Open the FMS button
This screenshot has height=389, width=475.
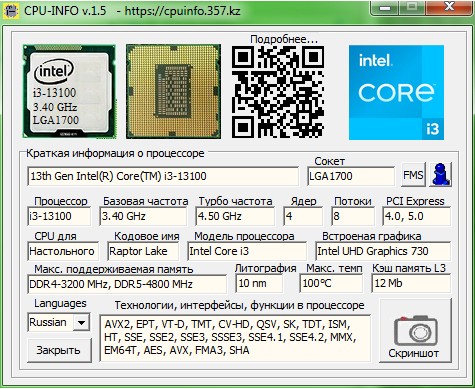pyautogui.click(x=413, y=174)
